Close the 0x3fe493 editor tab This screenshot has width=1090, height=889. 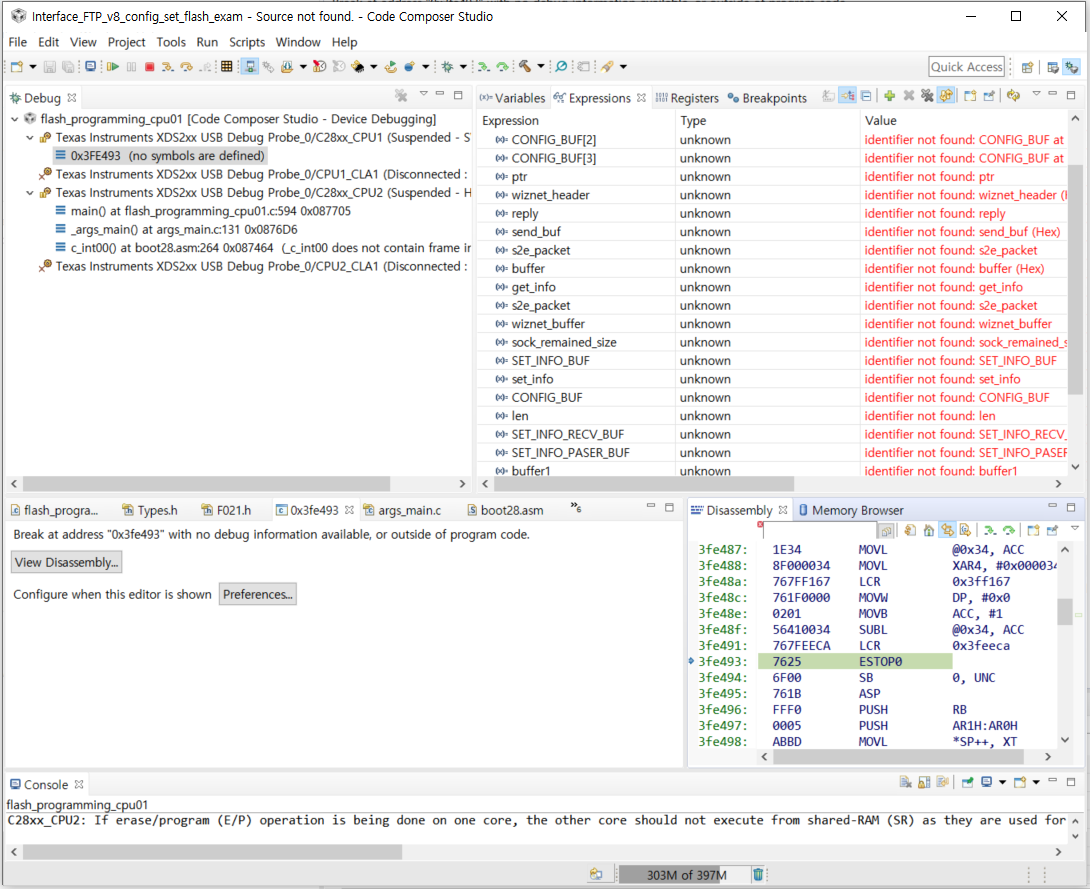(349, 510)
